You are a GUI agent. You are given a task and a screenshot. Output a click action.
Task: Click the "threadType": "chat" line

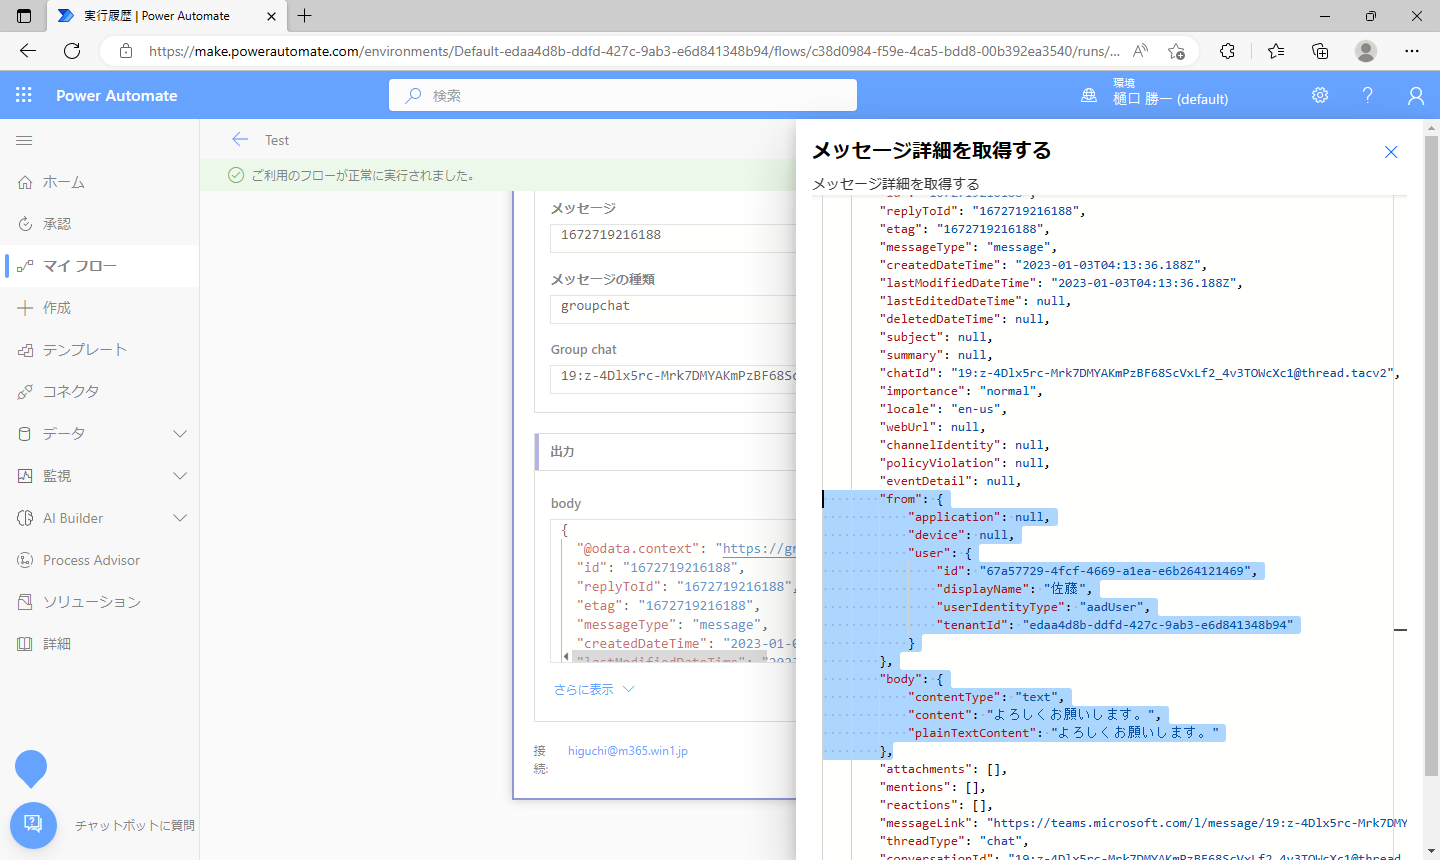[x=954, y=841]
